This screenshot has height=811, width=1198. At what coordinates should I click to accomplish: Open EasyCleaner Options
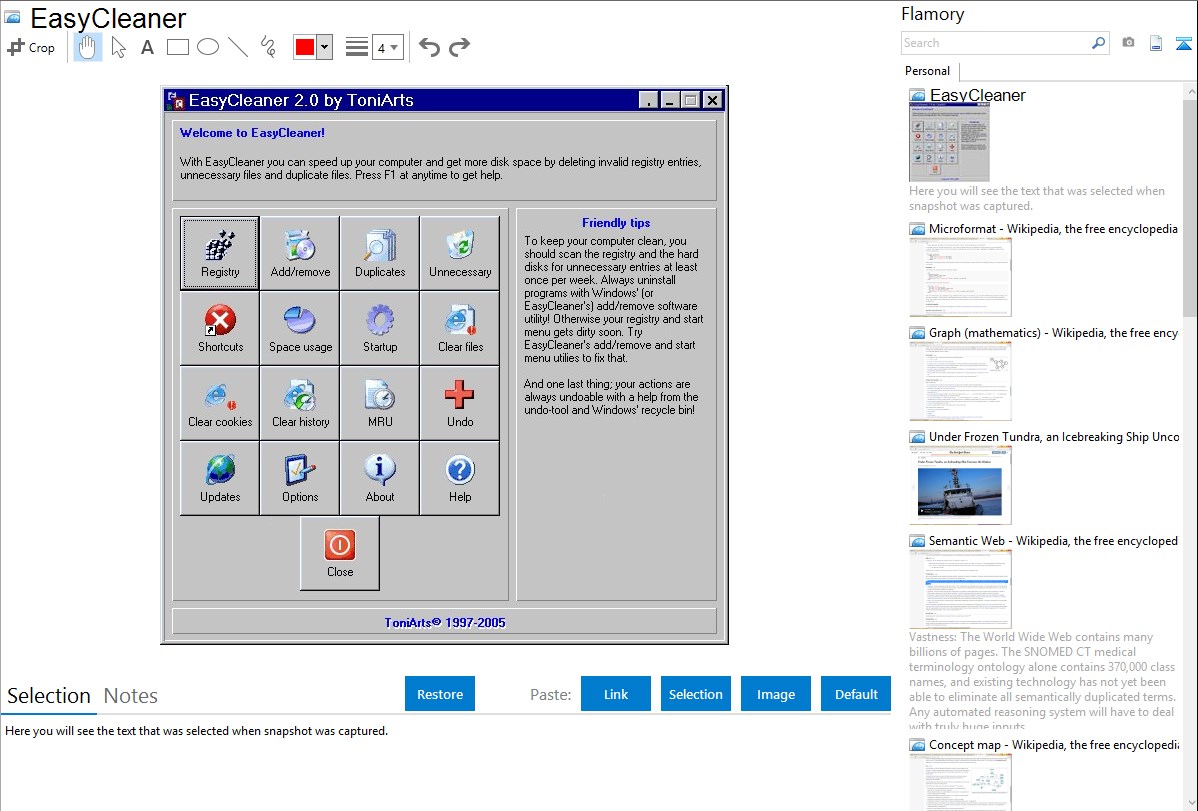300,478
